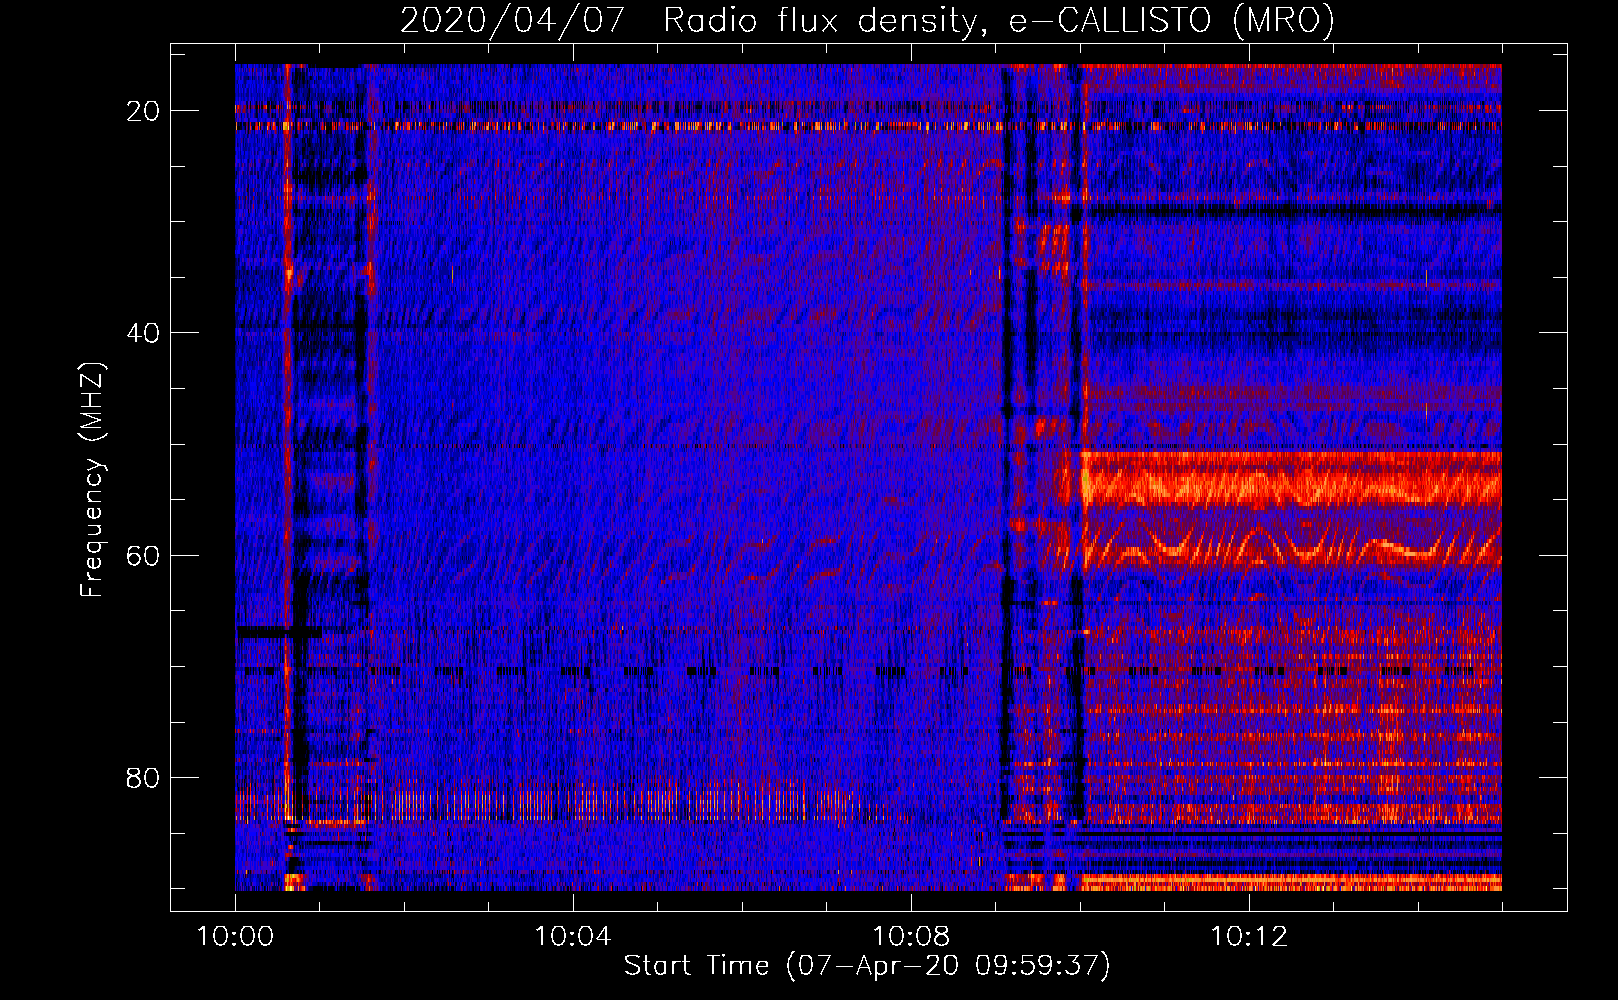Viewport: 1618px width, 1000px height.
Task: Click the 20 MHz frequency tick label
Action: click(x=143, y=111)
